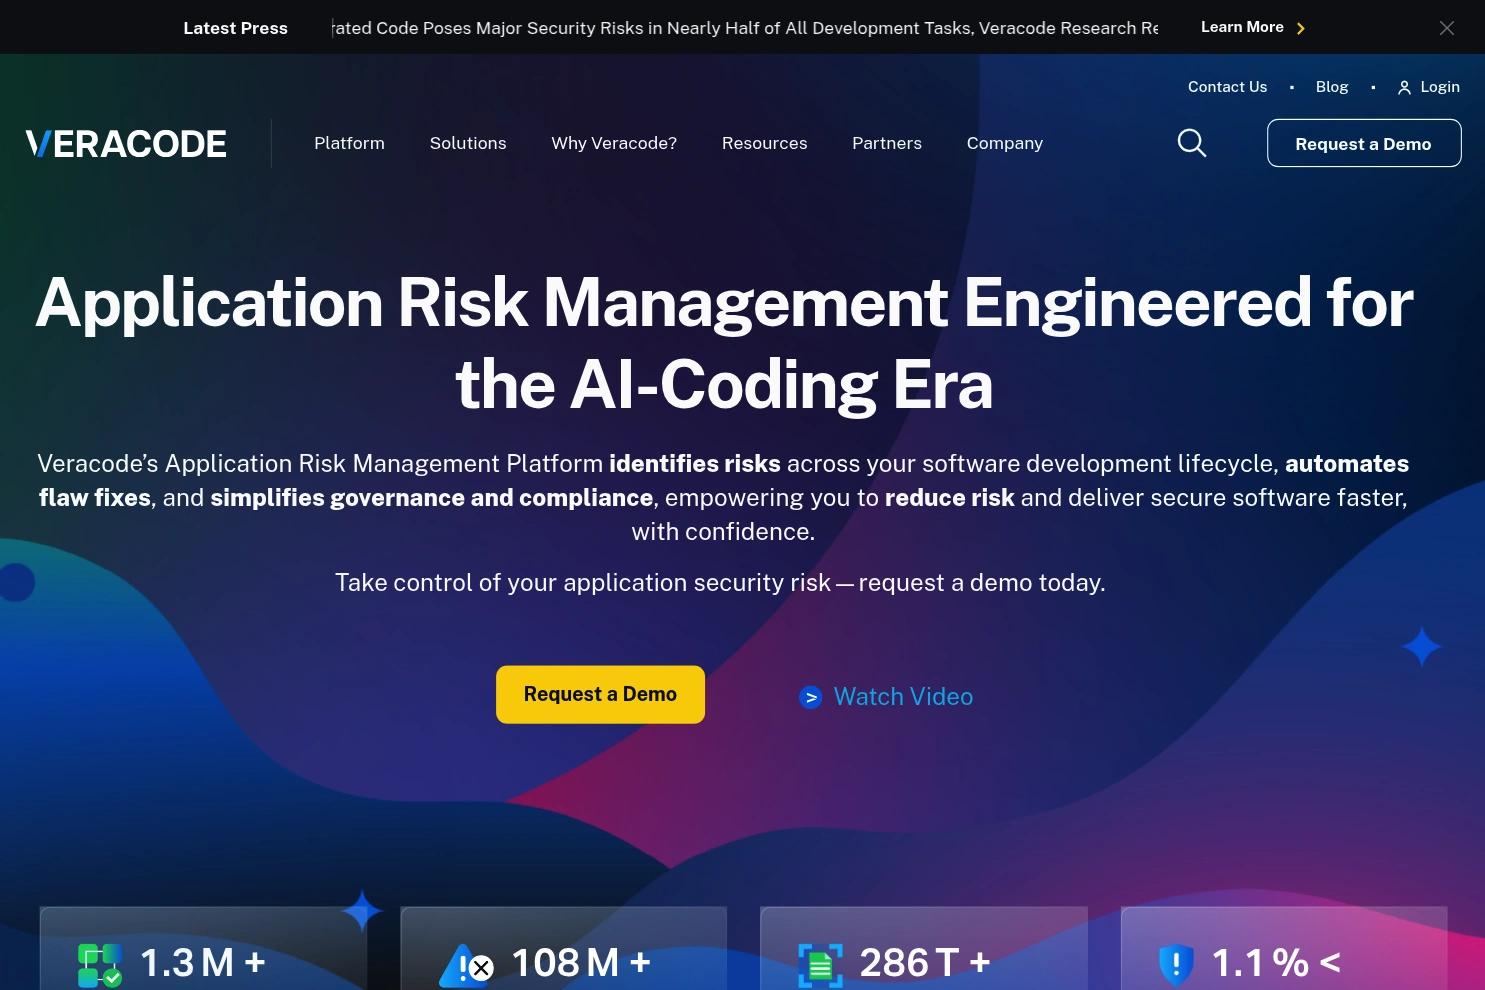Viewport: 1485px width, 990px height.
Task: Click the 1.1% shield alert icon
Action: (x=1176, y=965)
